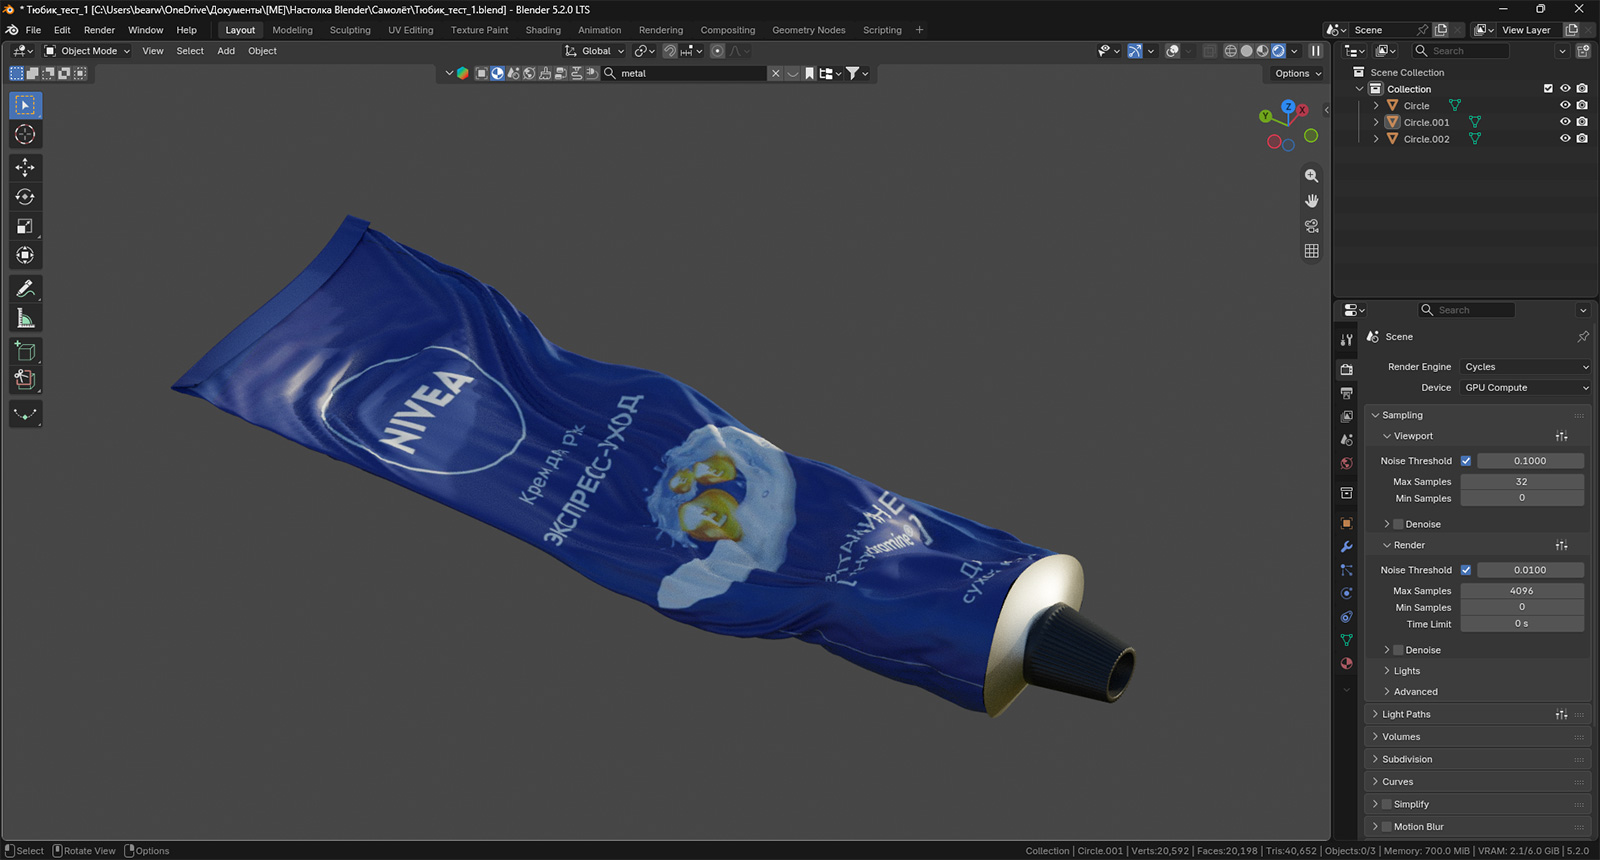Image resolution: width=1600 pixels, height=860 pixels.
Task: Open the Render menu
Action: click(x=99, y=30)
